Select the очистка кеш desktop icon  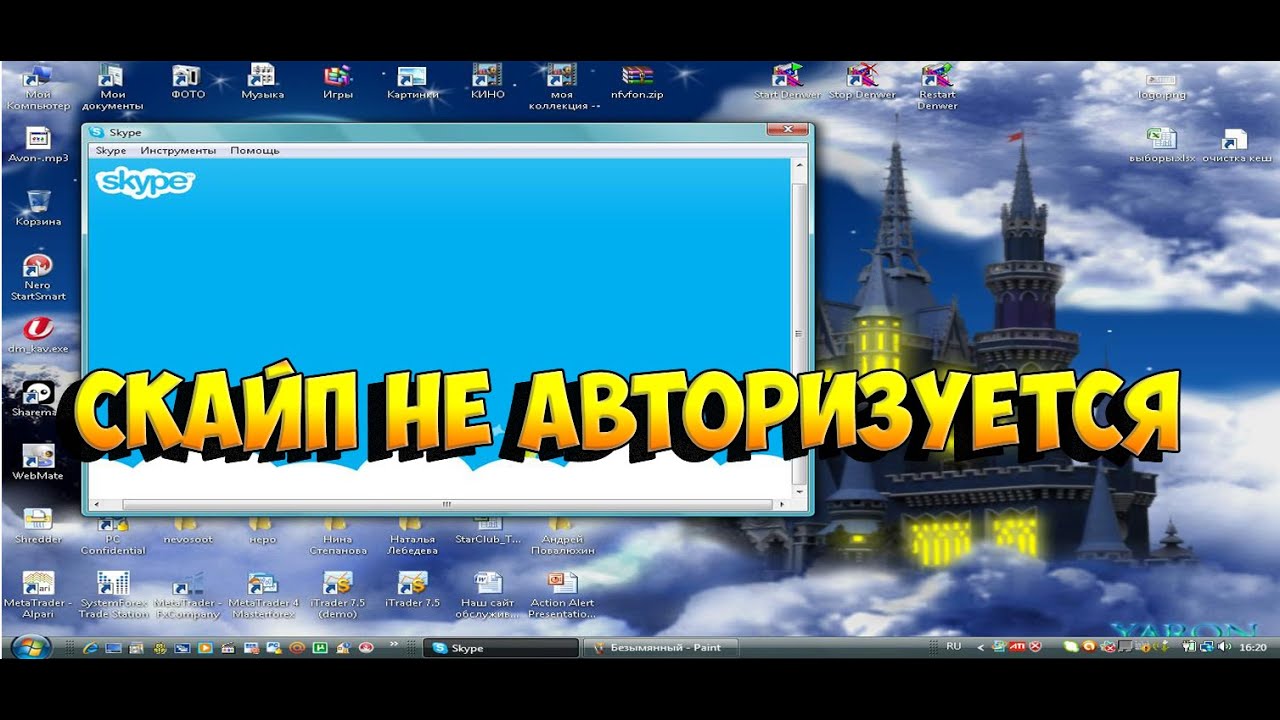pos(1237,146)
